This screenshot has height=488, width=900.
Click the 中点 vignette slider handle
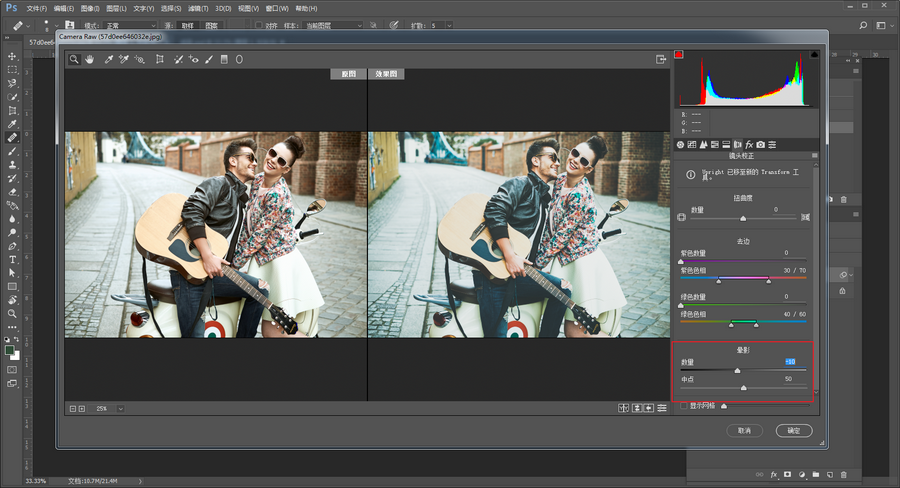point(743,387)
